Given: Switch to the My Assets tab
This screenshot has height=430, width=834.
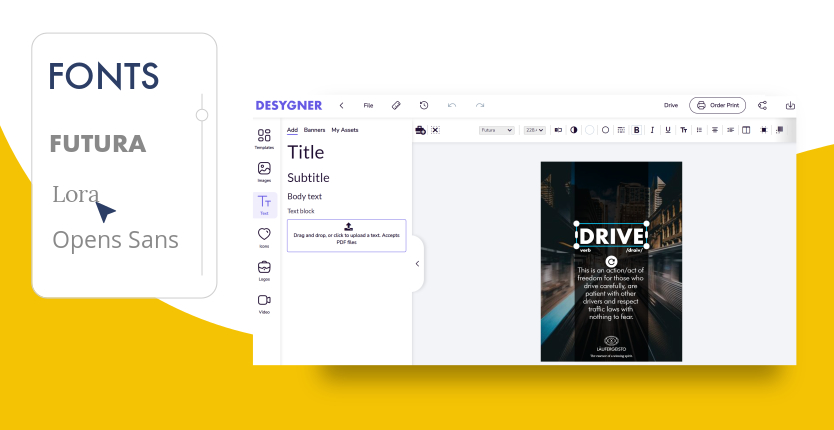Looking at the screenshot, I should point(345,130).
